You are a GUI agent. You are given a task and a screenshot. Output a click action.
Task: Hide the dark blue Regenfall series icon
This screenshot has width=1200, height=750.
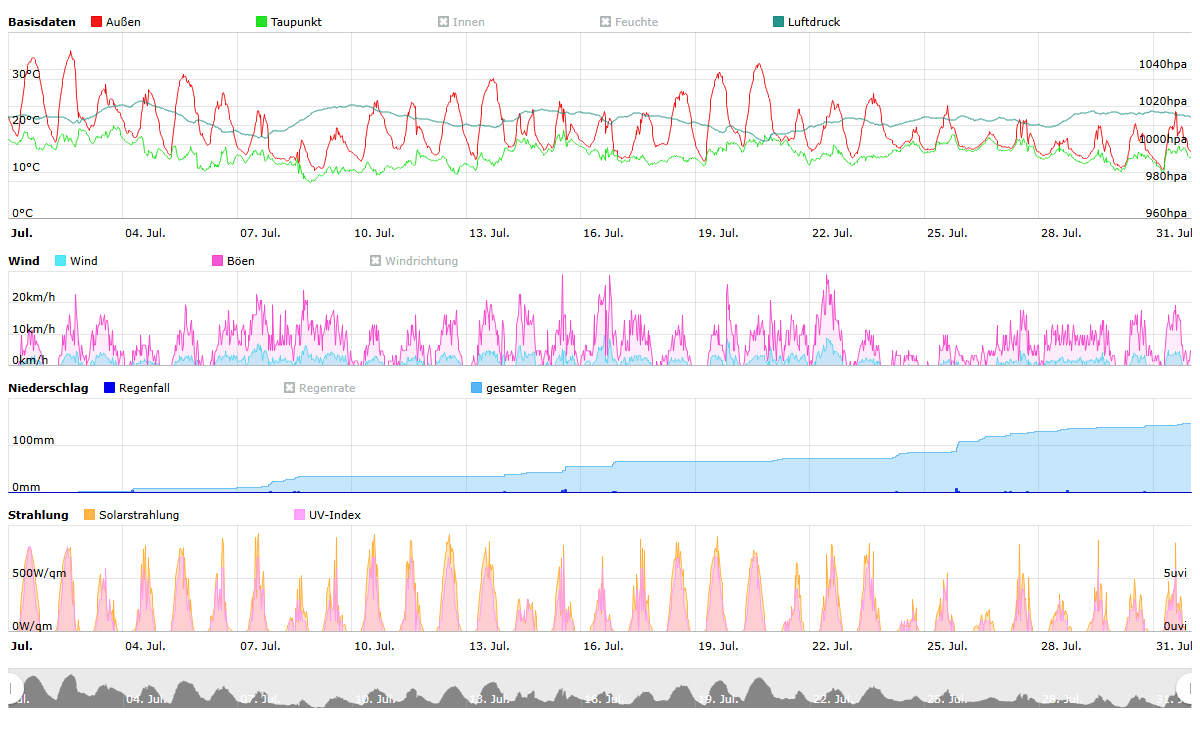(110, 388)
